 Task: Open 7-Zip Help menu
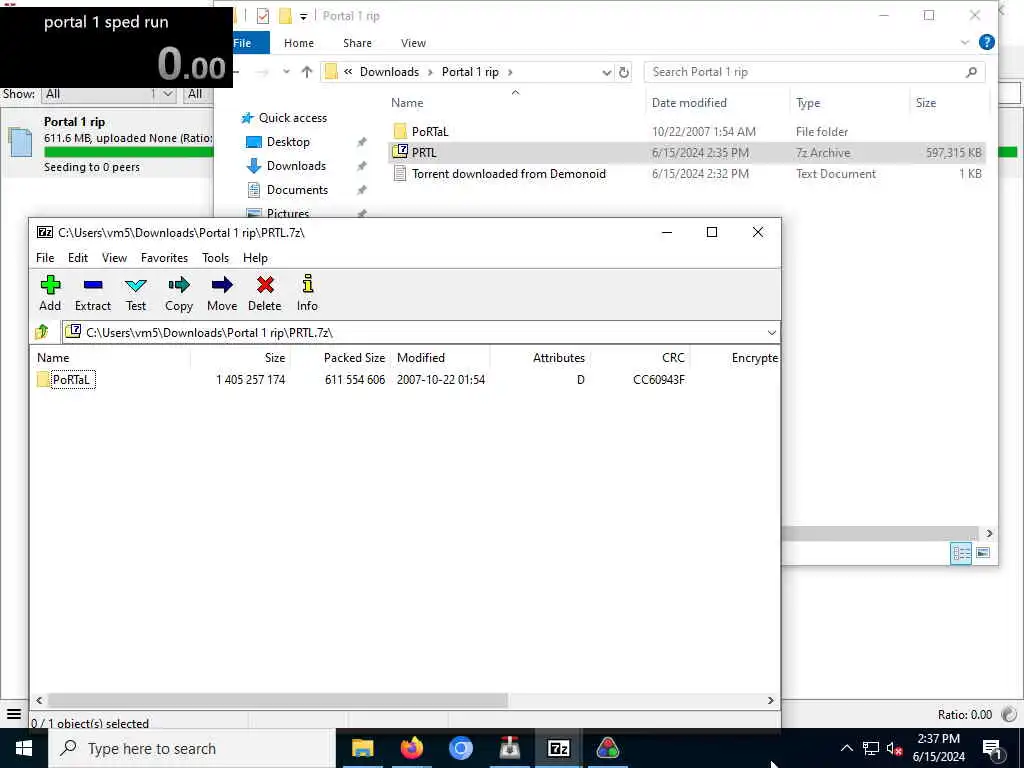click(255, 258)
